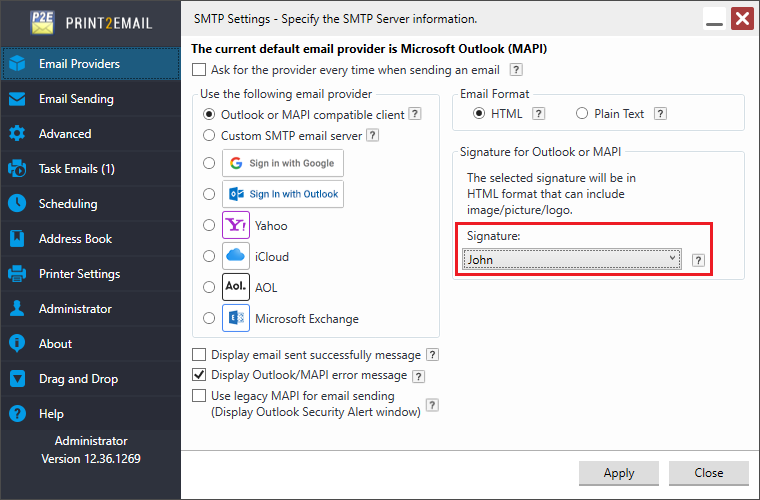
Task: Open the Signature dropdown showing John
Action: (x=571, y=259)
